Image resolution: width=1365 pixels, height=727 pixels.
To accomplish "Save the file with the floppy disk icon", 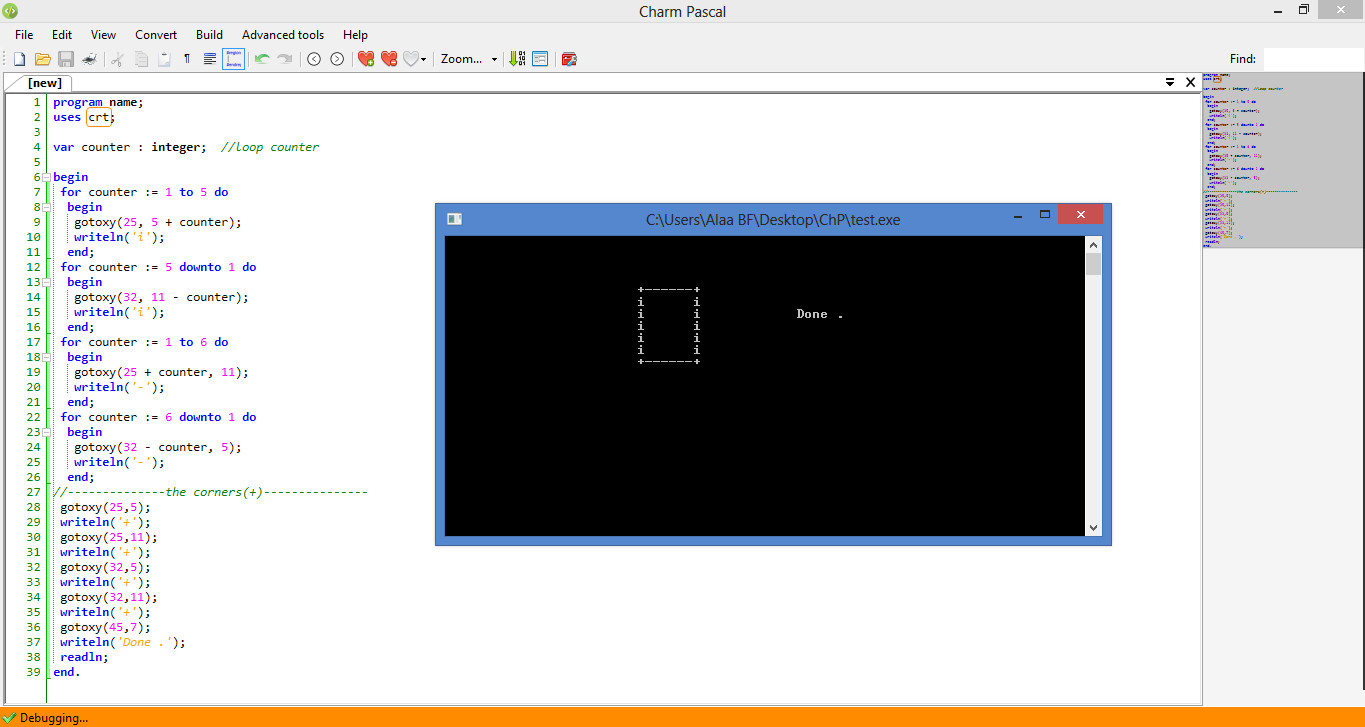I will coord(66,59).
